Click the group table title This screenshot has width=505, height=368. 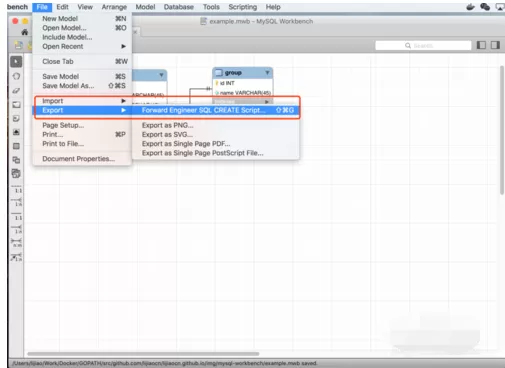(233, 72)
